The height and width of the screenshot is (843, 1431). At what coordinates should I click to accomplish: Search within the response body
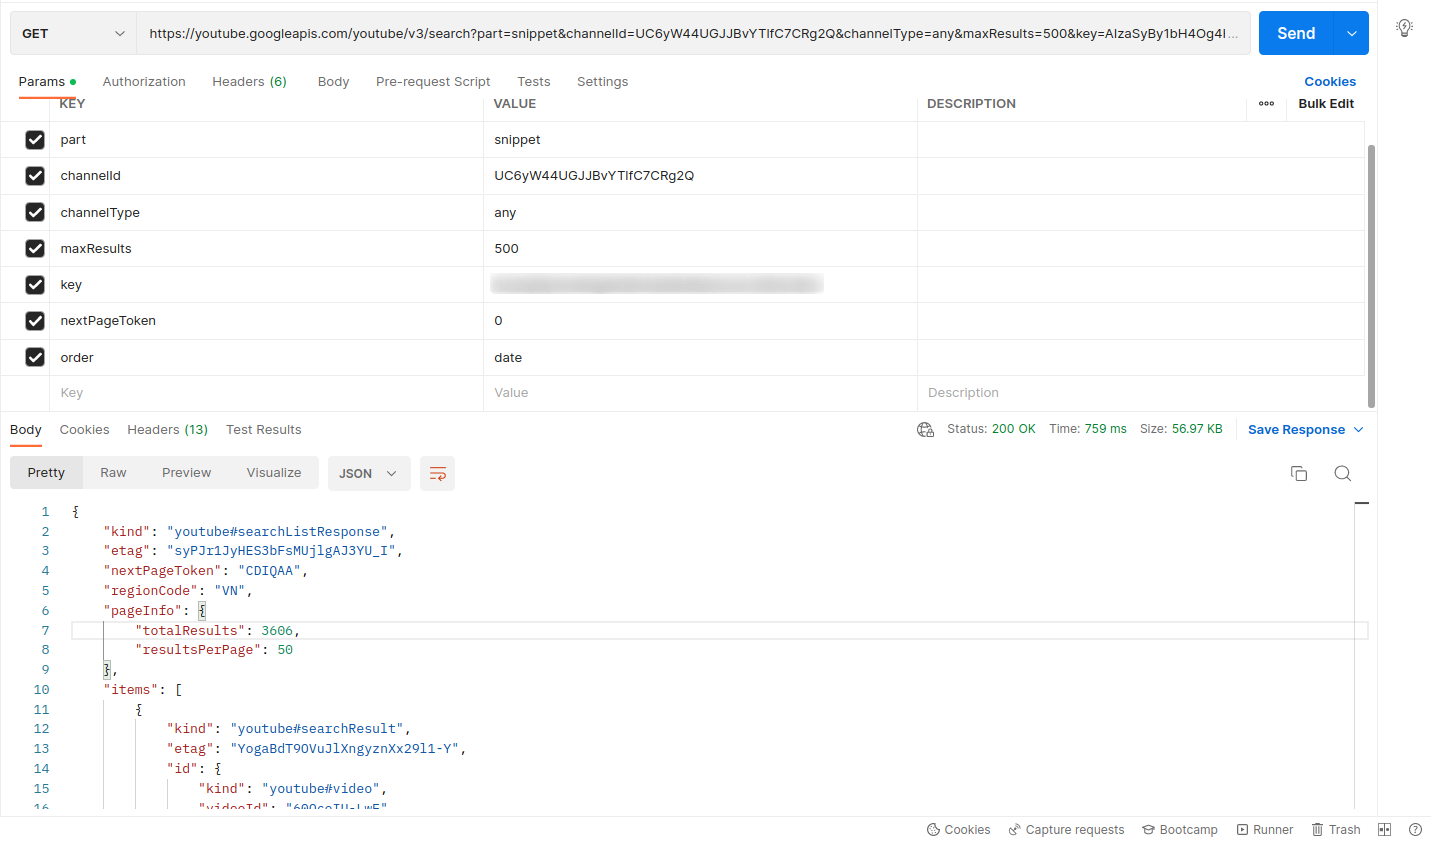click(x=1343, y=474)
